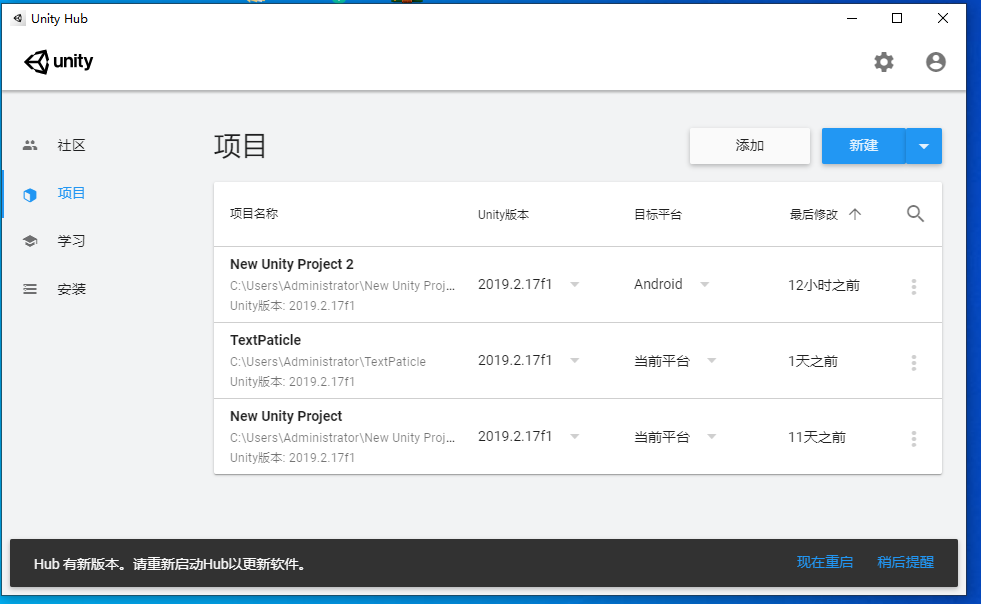Click the community people icon in sidebar

click(30, 145)
